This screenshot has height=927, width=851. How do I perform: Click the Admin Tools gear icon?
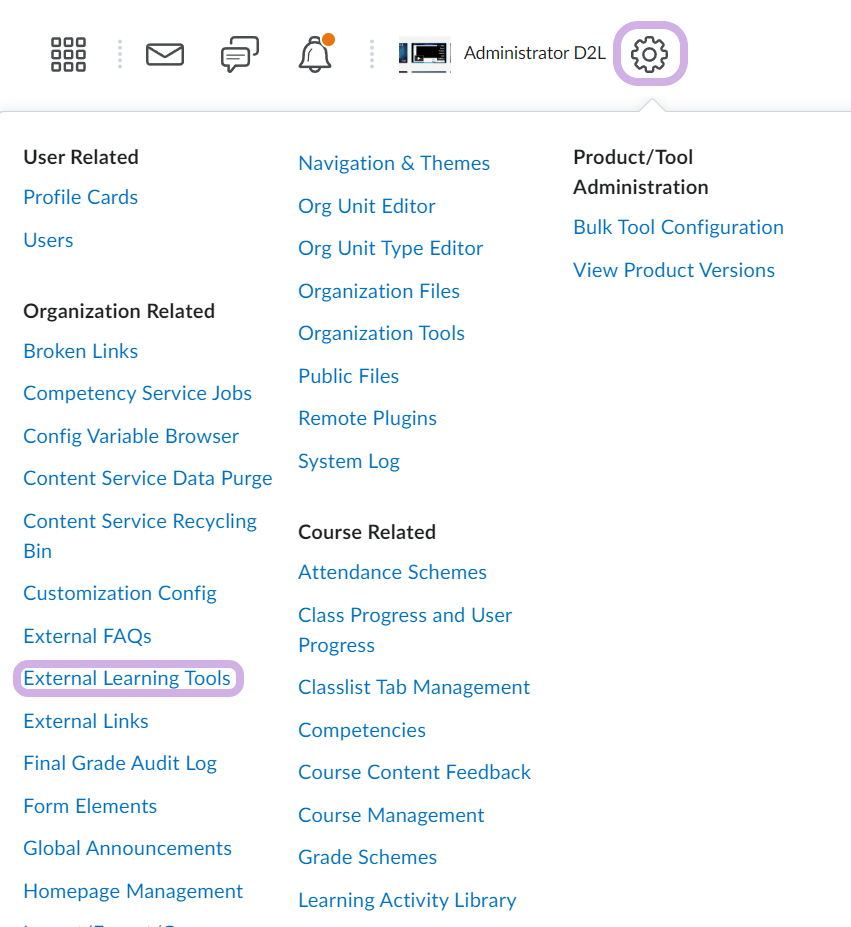(x=649, y=54)
